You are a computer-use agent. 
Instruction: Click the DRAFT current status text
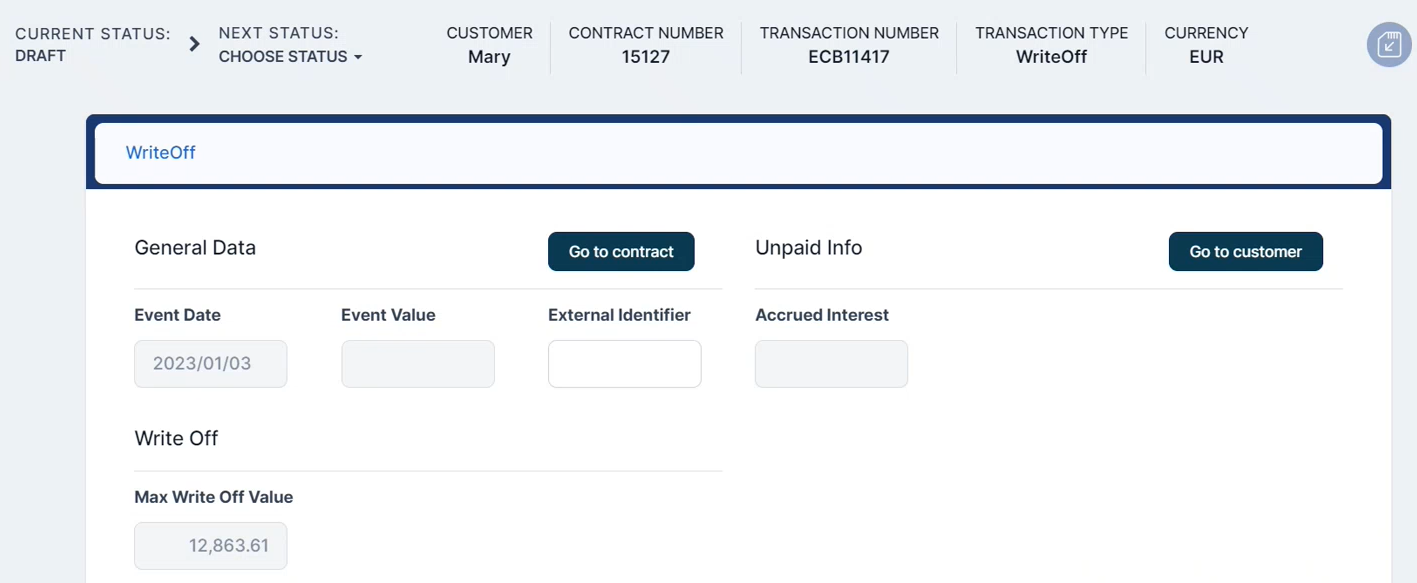click(41, 56)
